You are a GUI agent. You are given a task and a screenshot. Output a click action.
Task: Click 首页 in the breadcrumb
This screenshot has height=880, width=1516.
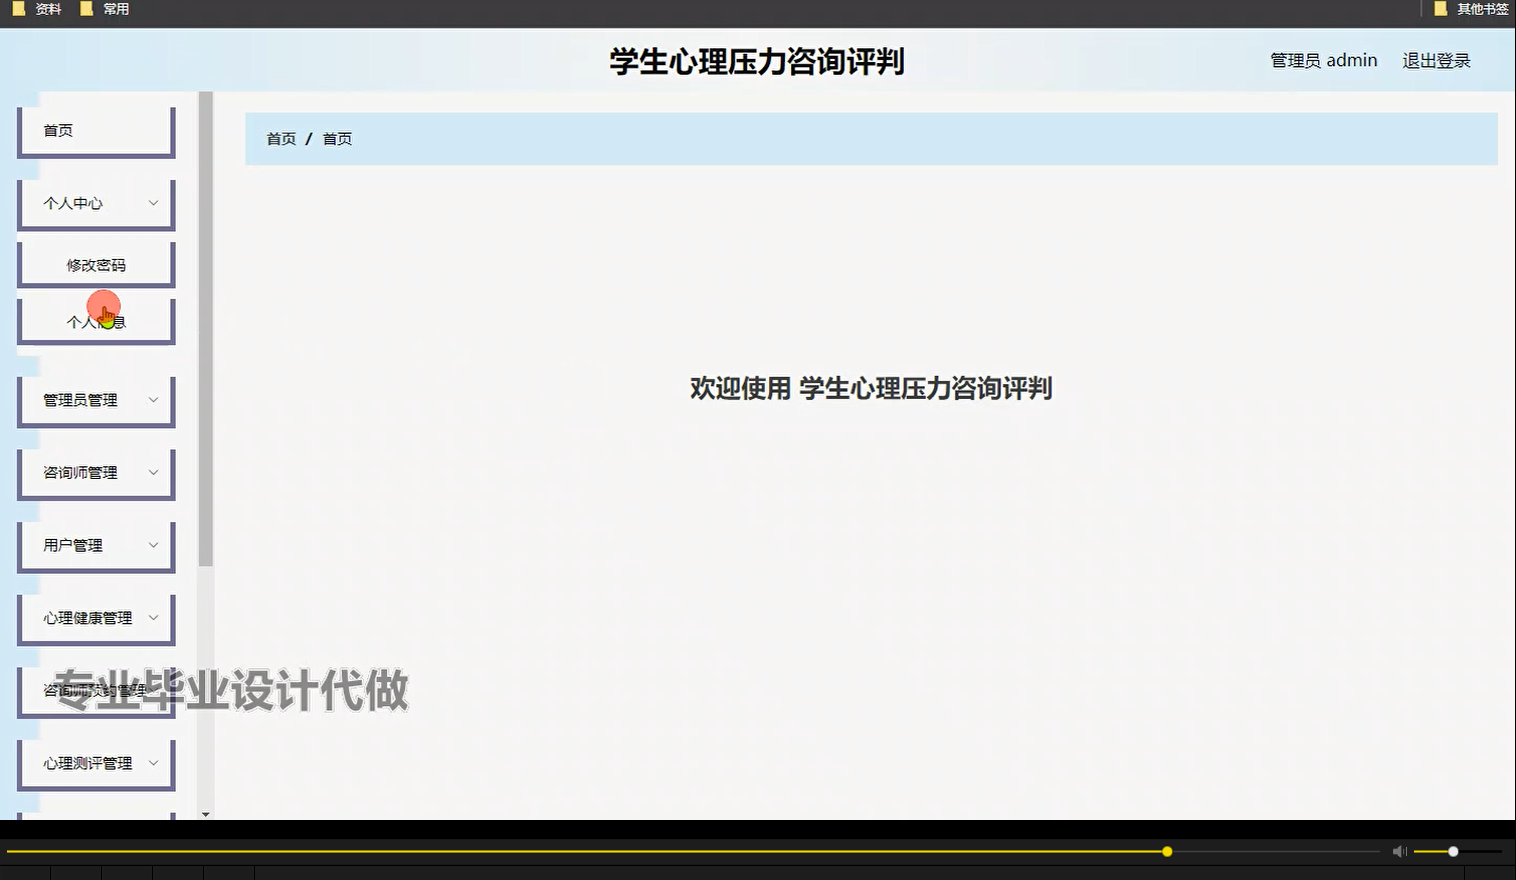[280, 138]
